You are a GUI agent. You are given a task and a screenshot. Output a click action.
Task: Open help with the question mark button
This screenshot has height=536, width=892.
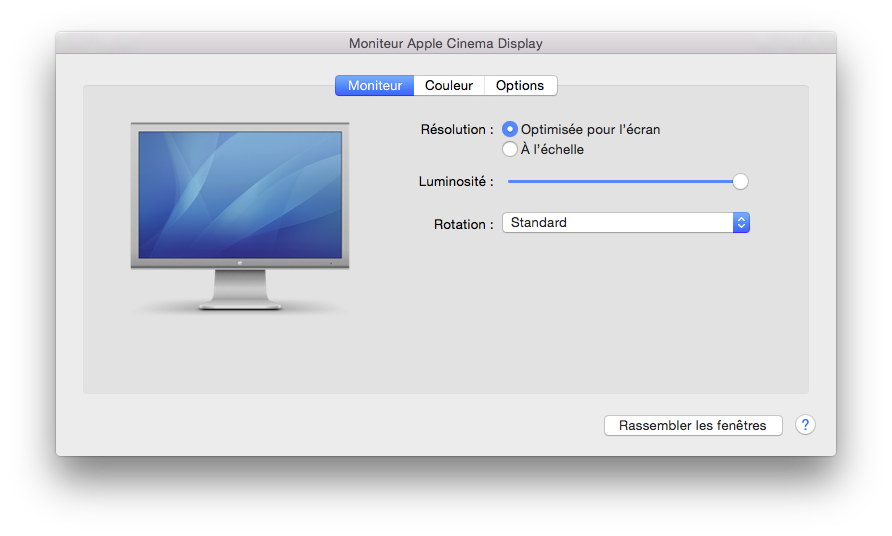pos(805,424)
